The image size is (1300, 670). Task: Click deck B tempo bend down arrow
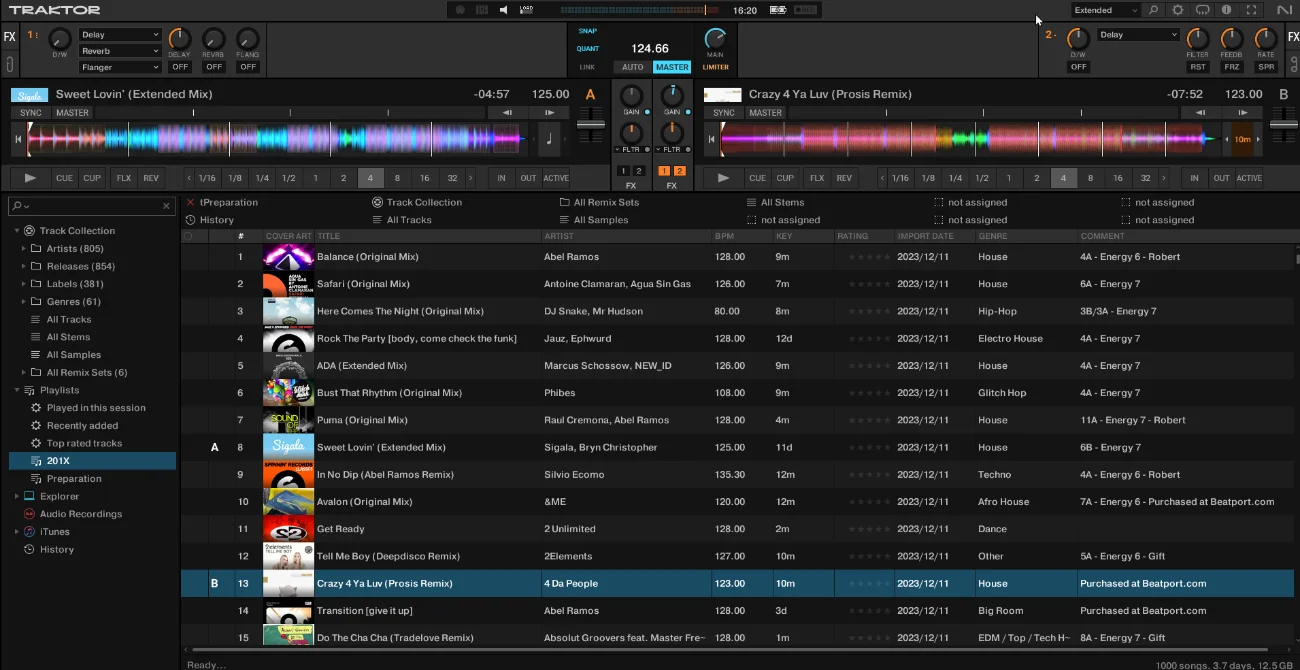[1200, 113]
